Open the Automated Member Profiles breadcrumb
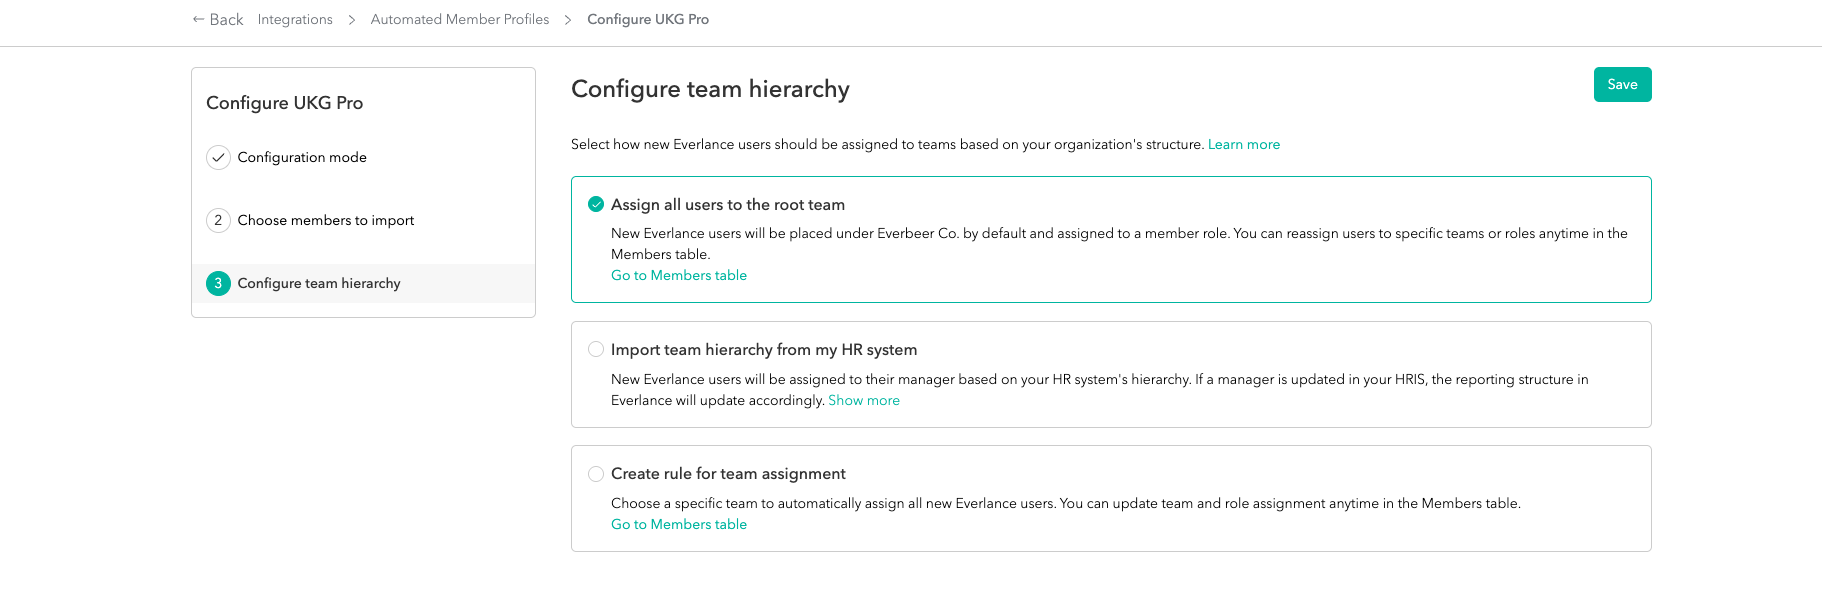The image size is (1822, 616). [459, 18]
